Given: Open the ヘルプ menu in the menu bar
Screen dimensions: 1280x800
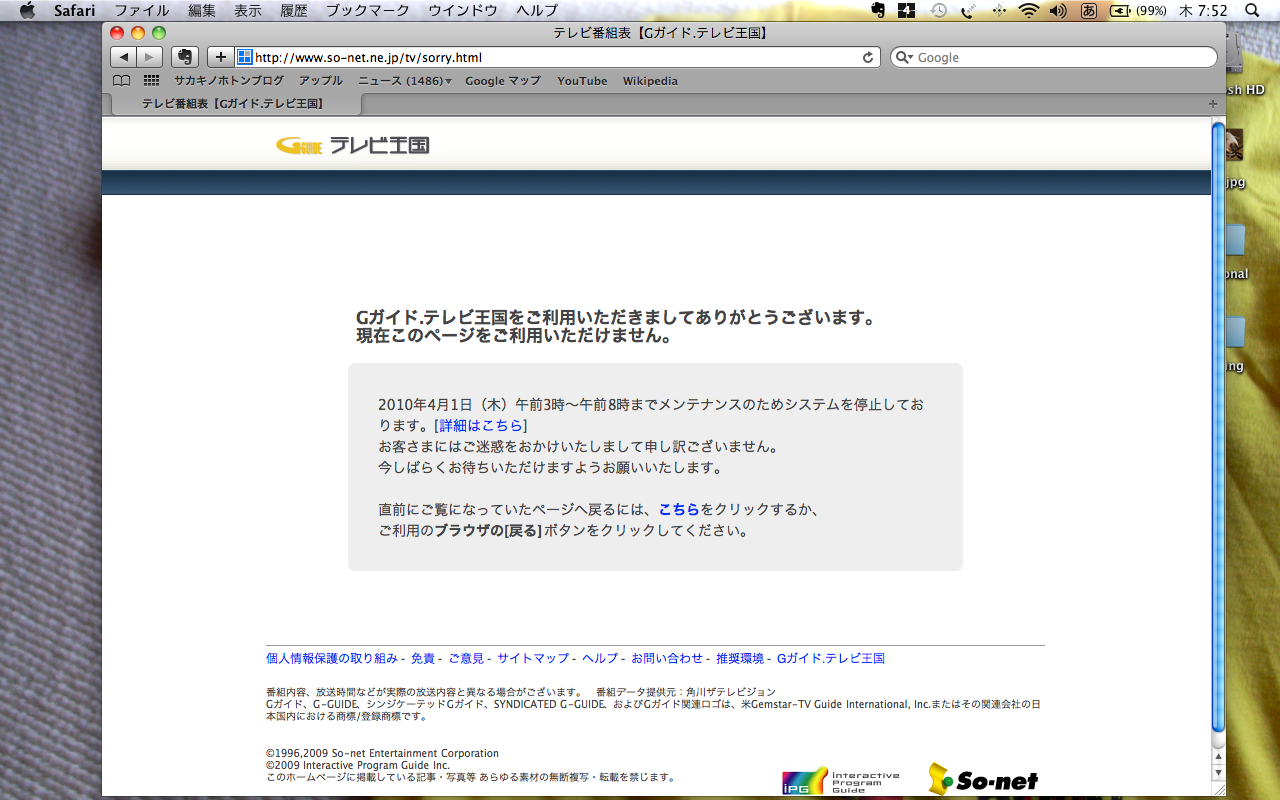Looking at the screenshot, I should [x=537, y=11].
